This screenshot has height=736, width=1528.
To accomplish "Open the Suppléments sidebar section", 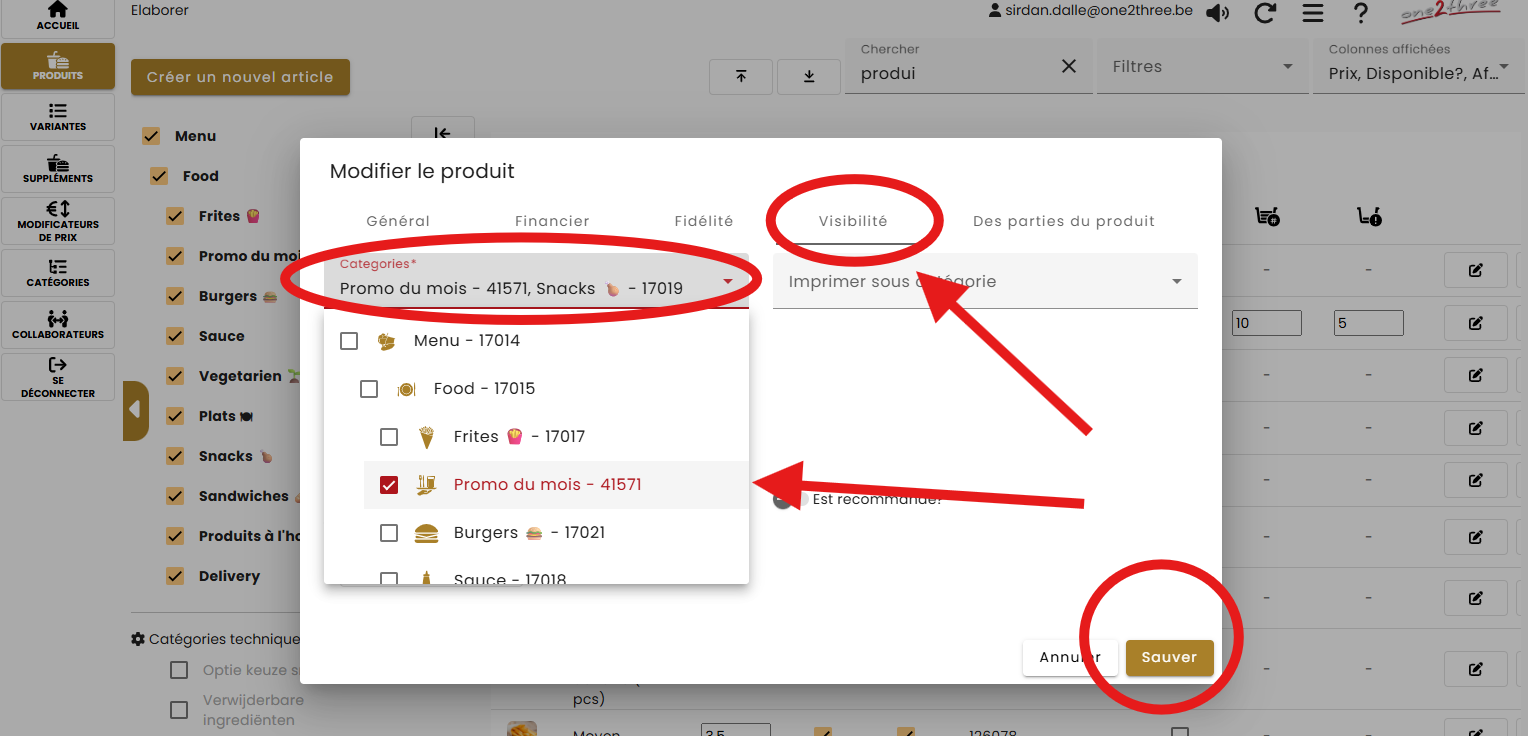I will click(58, 168).
